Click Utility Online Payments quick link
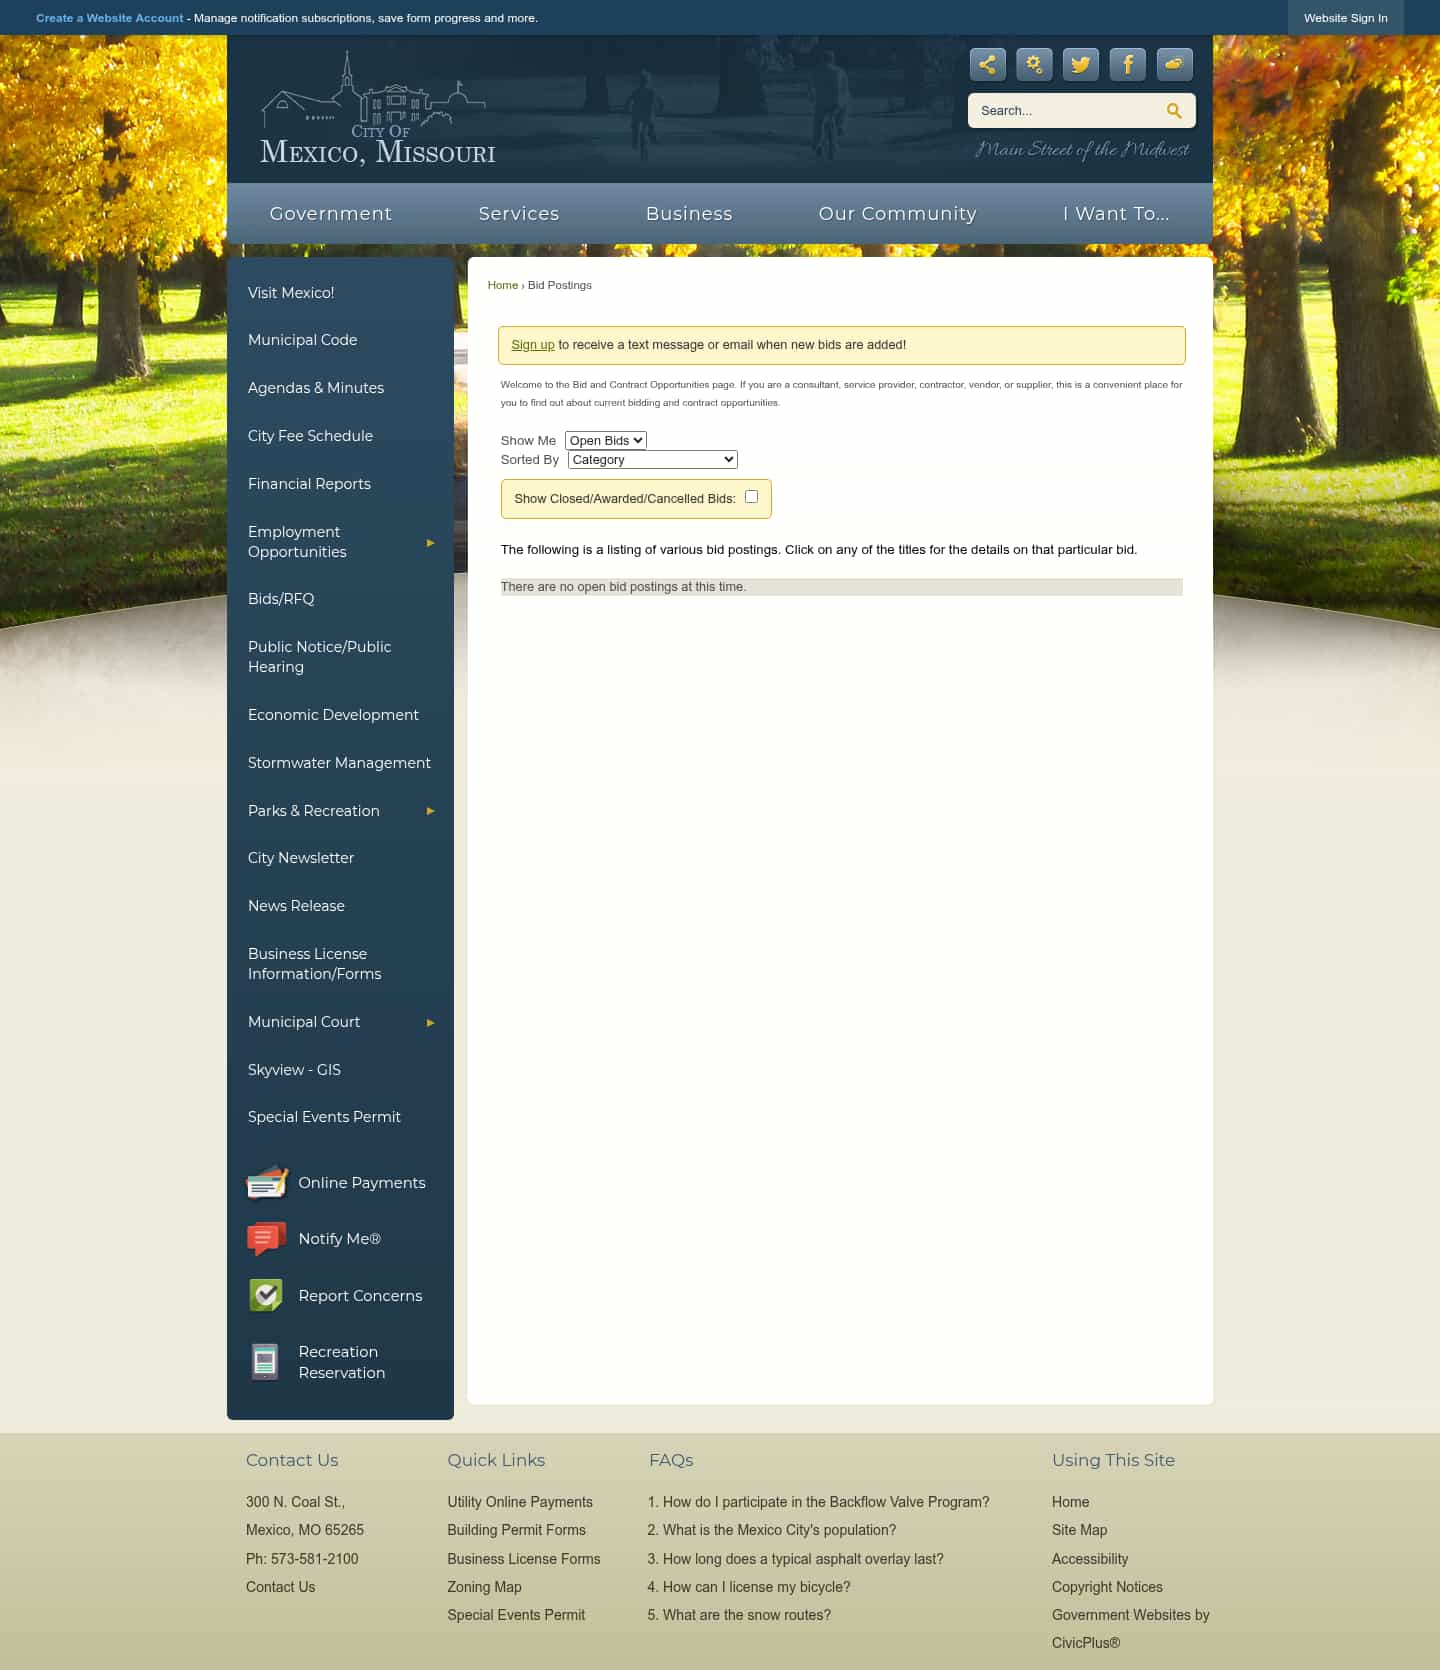Viewport: 1440px width, 1670px height. tap(520, 1502)
